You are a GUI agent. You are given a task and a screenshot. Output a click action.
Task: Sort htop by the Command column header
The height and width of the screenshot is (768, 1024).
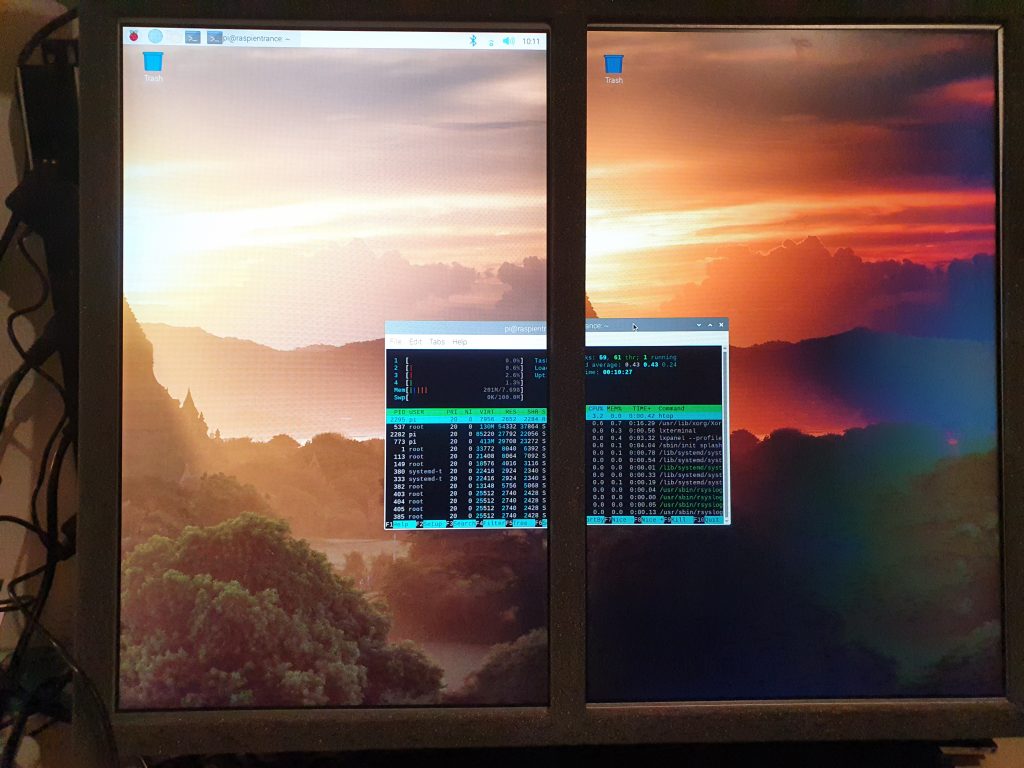coord(671,409)
